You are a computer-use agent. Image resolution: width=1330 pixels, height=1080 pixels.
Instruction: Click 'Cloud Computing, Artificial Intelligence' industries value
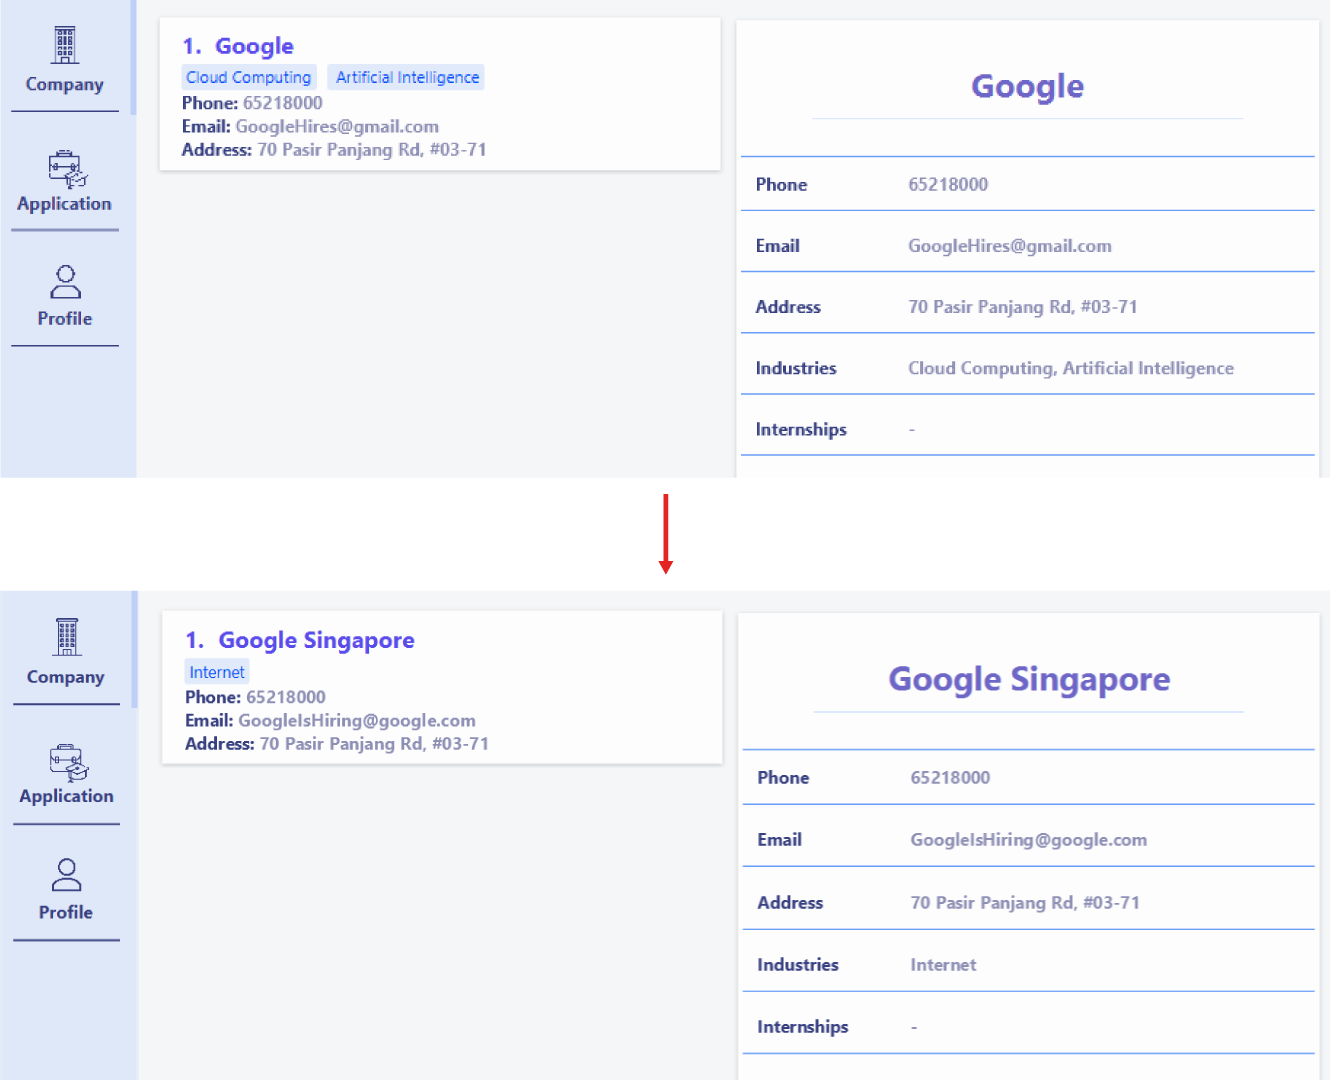(1071, 368)
